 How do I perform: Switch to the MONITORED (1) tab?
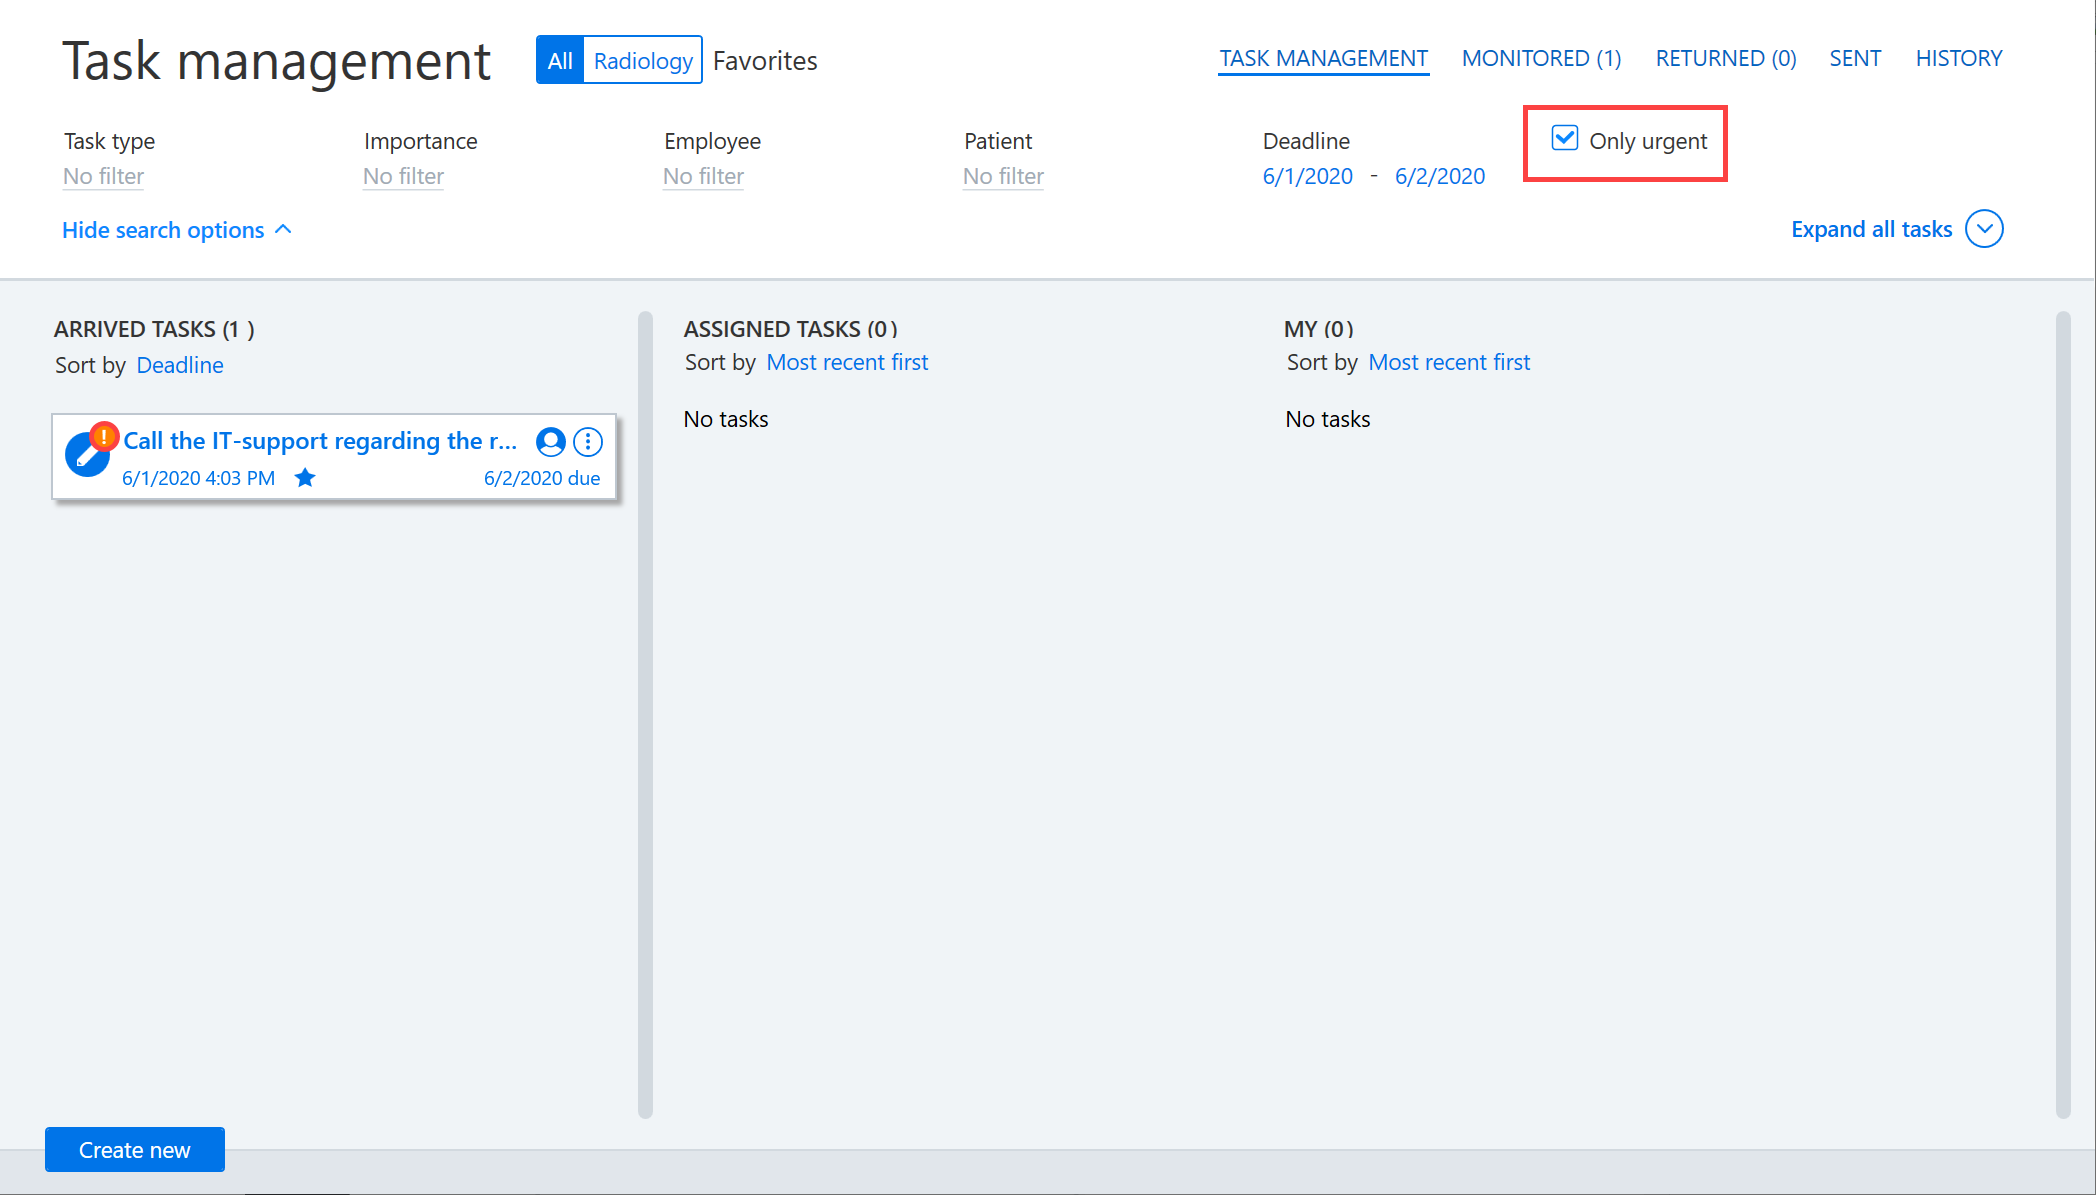(1541, 58)
